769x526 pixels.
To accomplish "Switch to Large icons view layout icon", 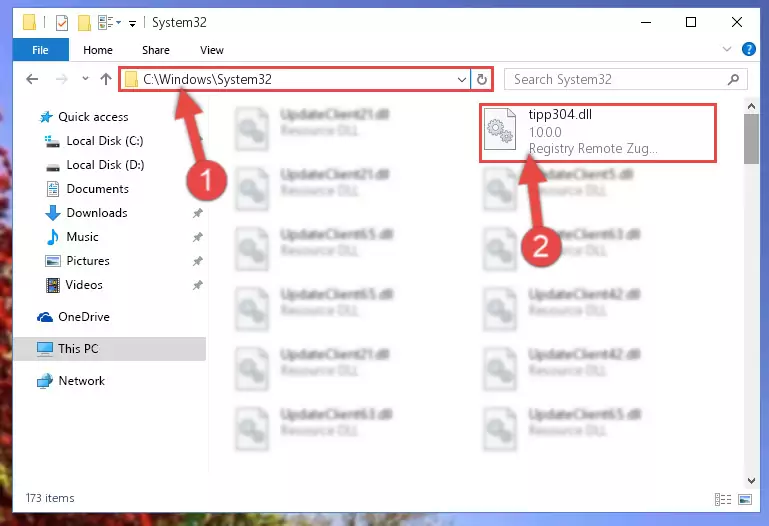I will [744, 500].
